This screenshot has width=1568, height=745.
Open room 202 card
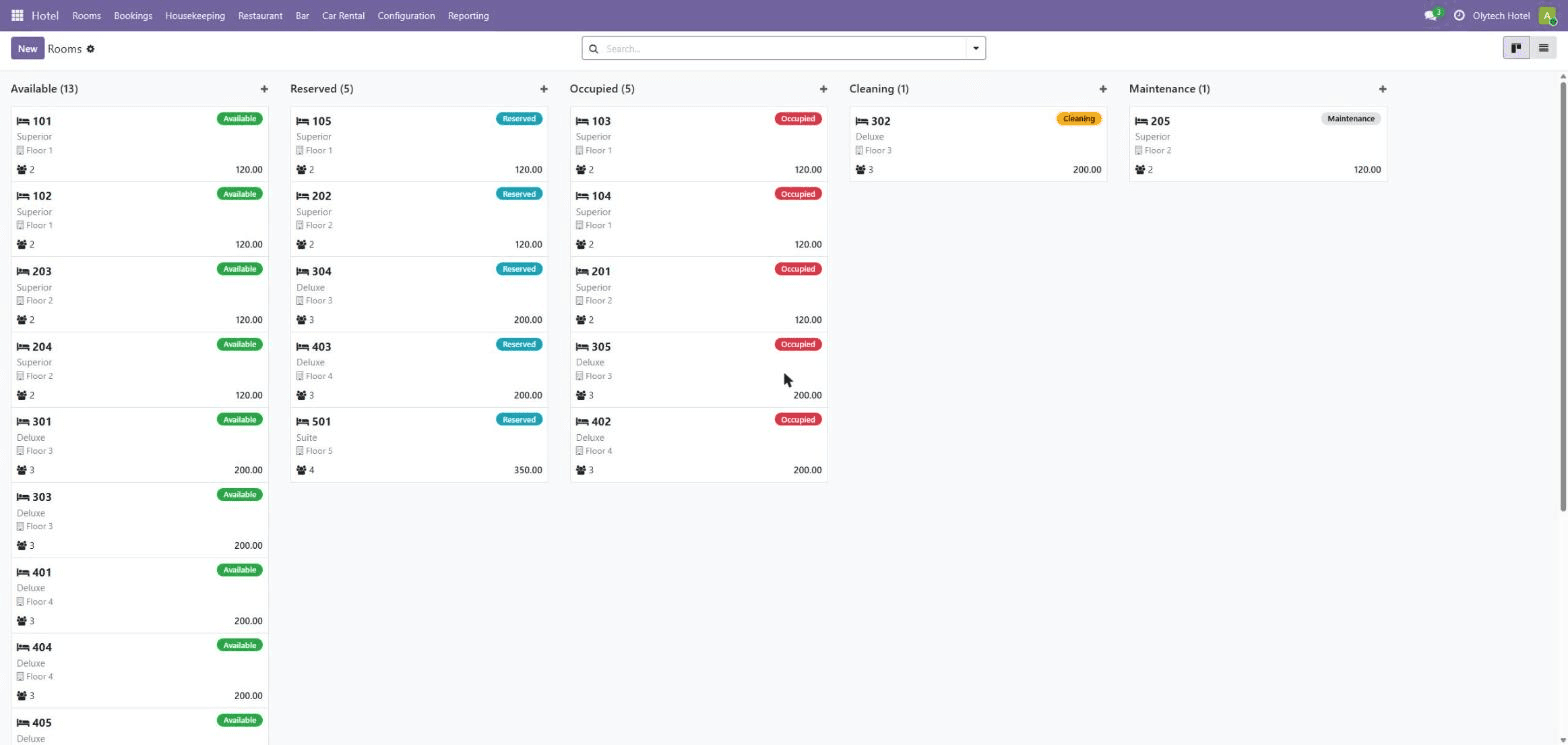(x=419, y=219)
